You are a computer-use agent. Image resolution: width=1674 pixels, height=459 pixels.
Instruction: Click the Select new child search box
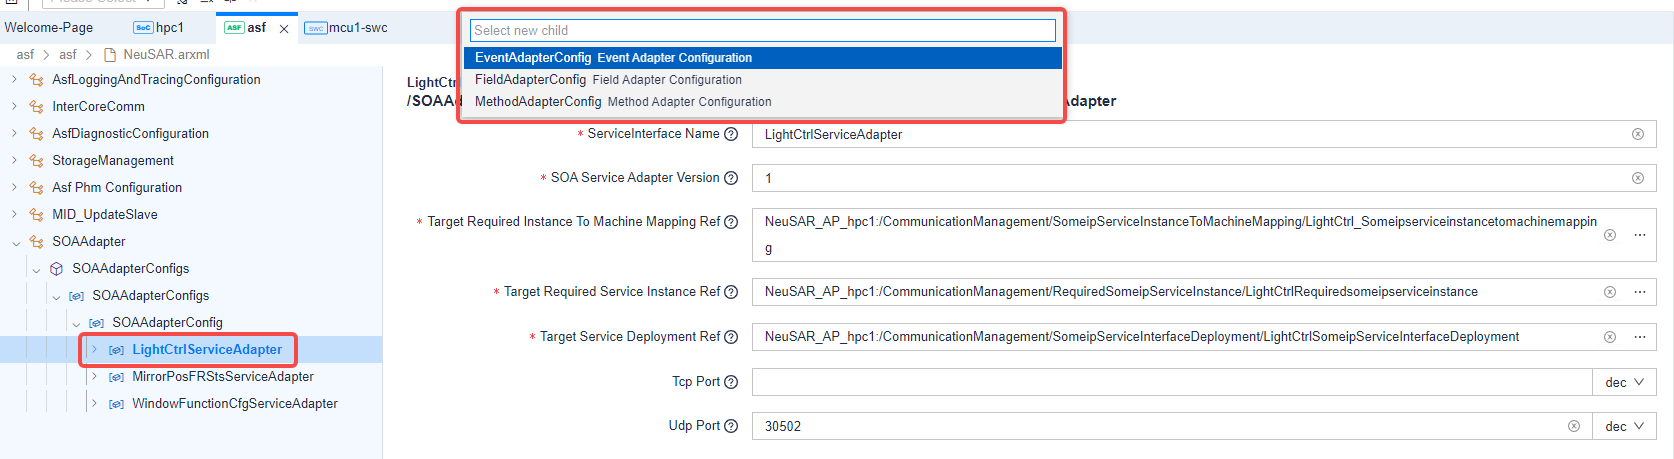(x=762, y=31)
